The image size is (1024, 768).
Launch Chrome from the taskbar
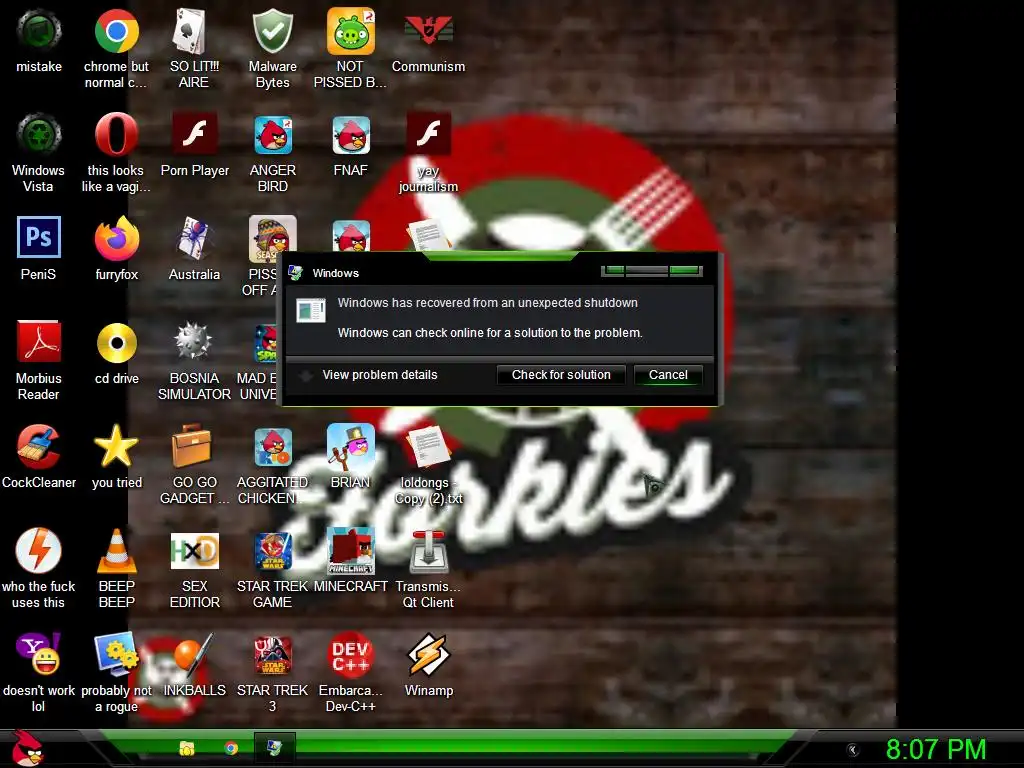tap(231, 748)
